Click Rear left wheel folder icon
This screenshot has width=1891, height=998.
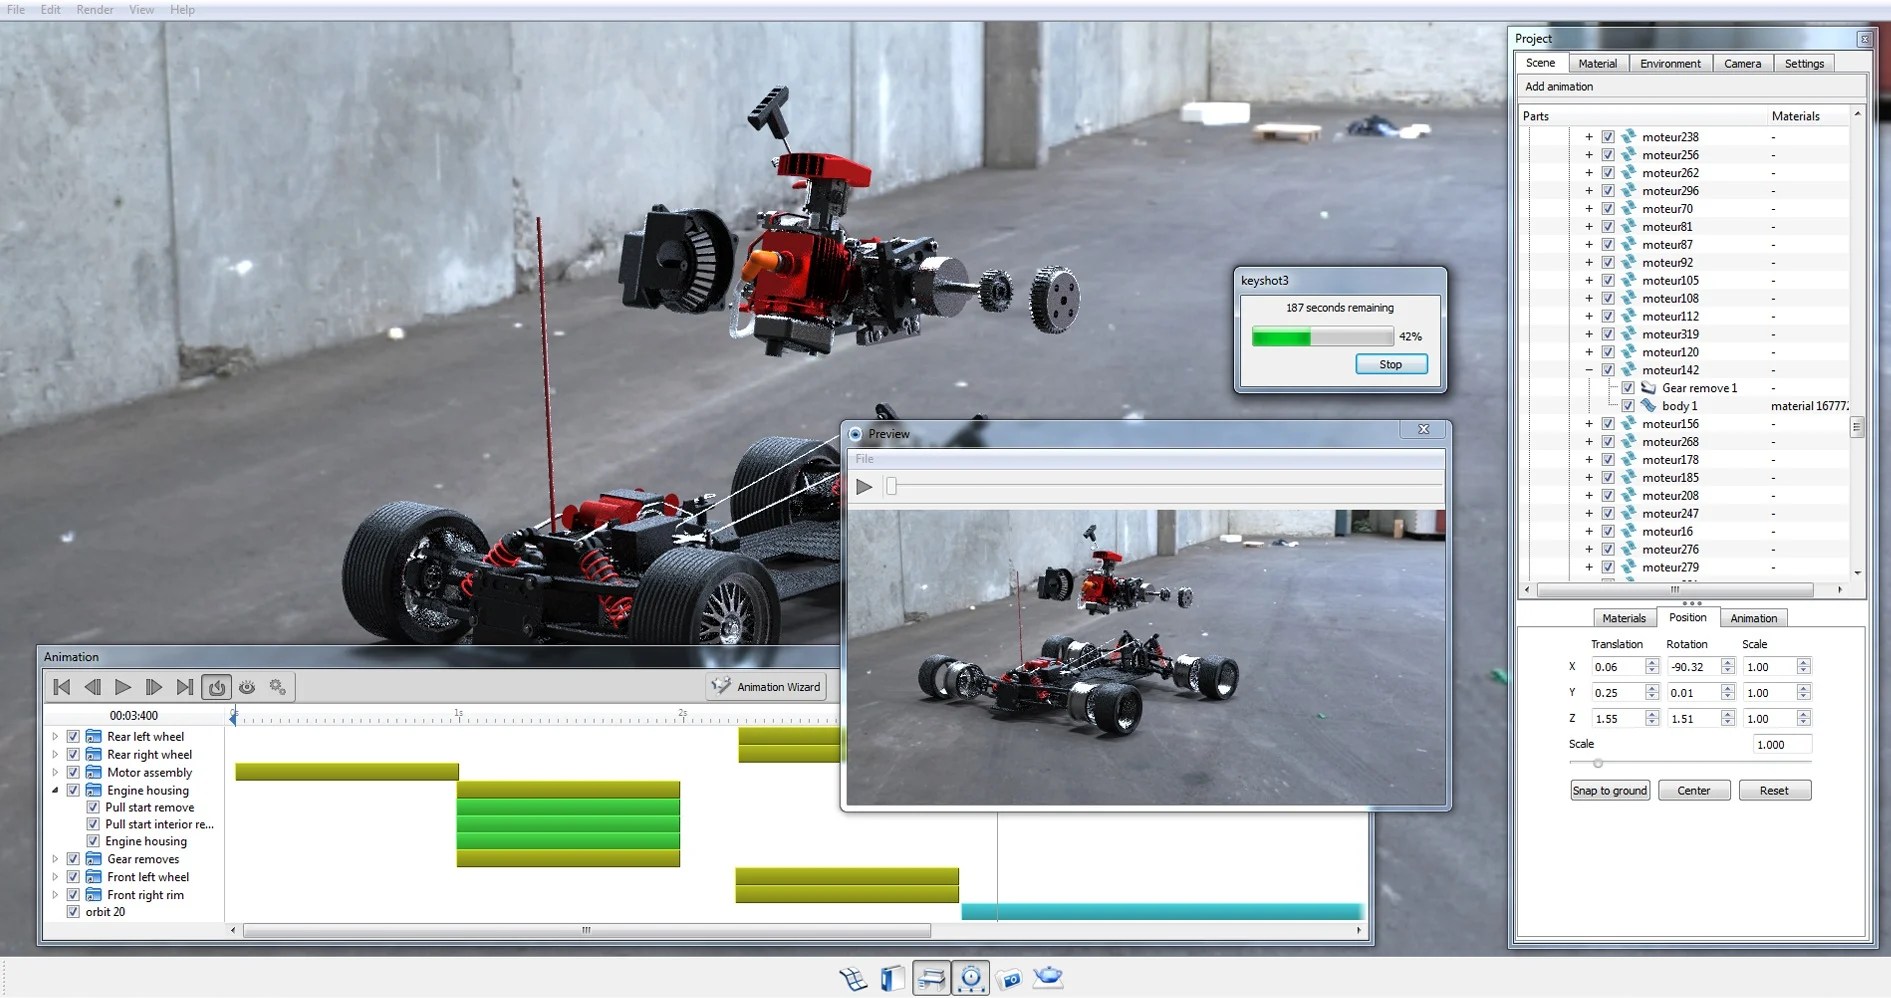coord(94,736)
